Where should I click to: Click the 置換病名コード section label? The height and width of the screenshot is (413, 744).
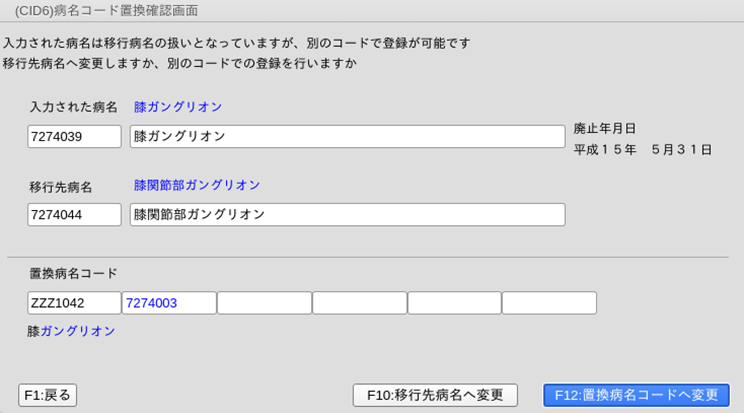(73, 273)
